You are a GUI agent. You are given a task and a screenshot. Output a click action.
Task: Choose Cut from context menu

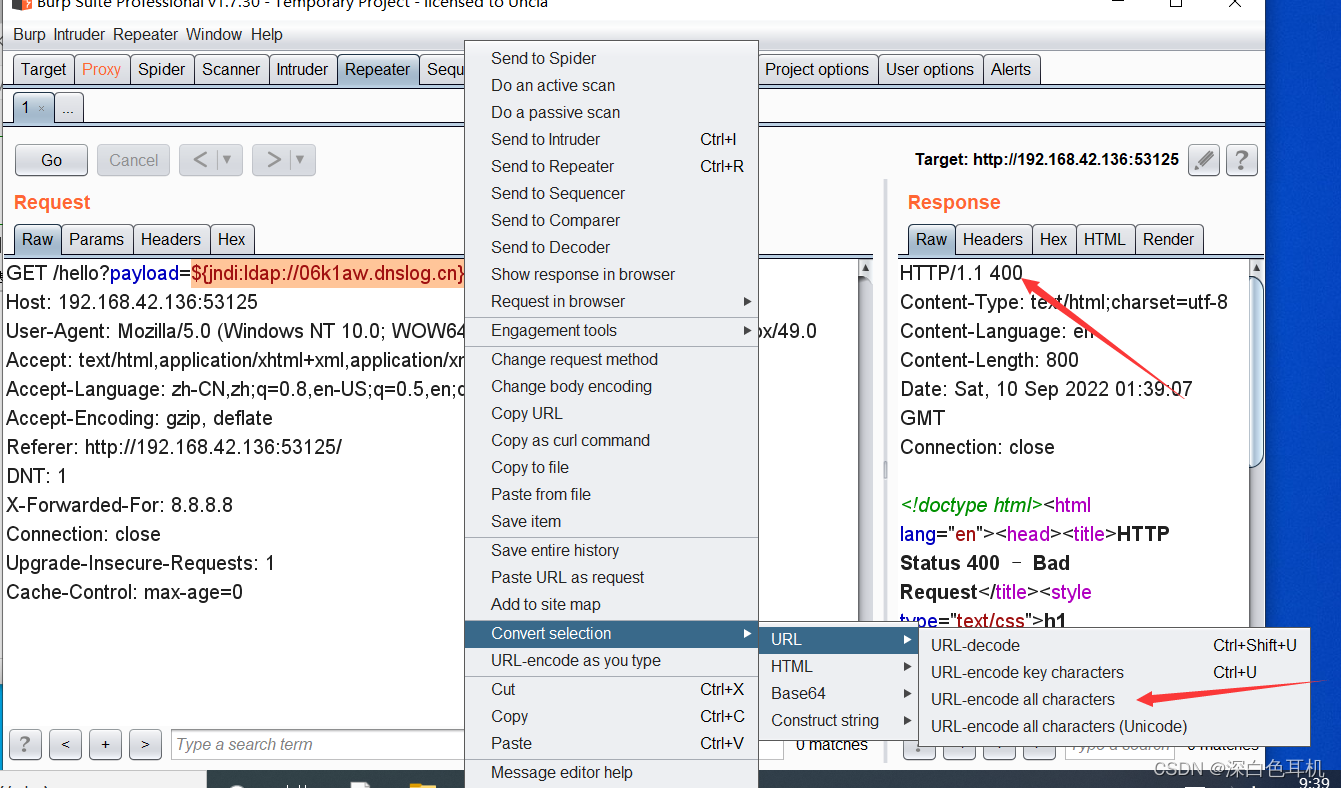point(612,689)
